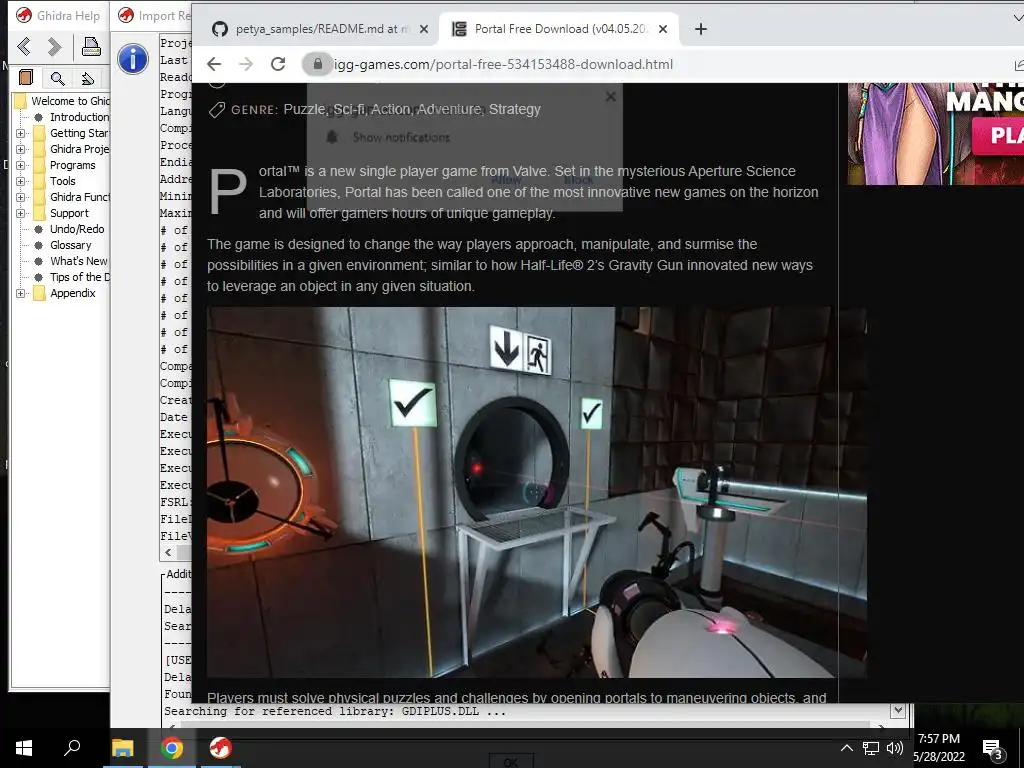Go back in Chrome browser

pos(214,64)
